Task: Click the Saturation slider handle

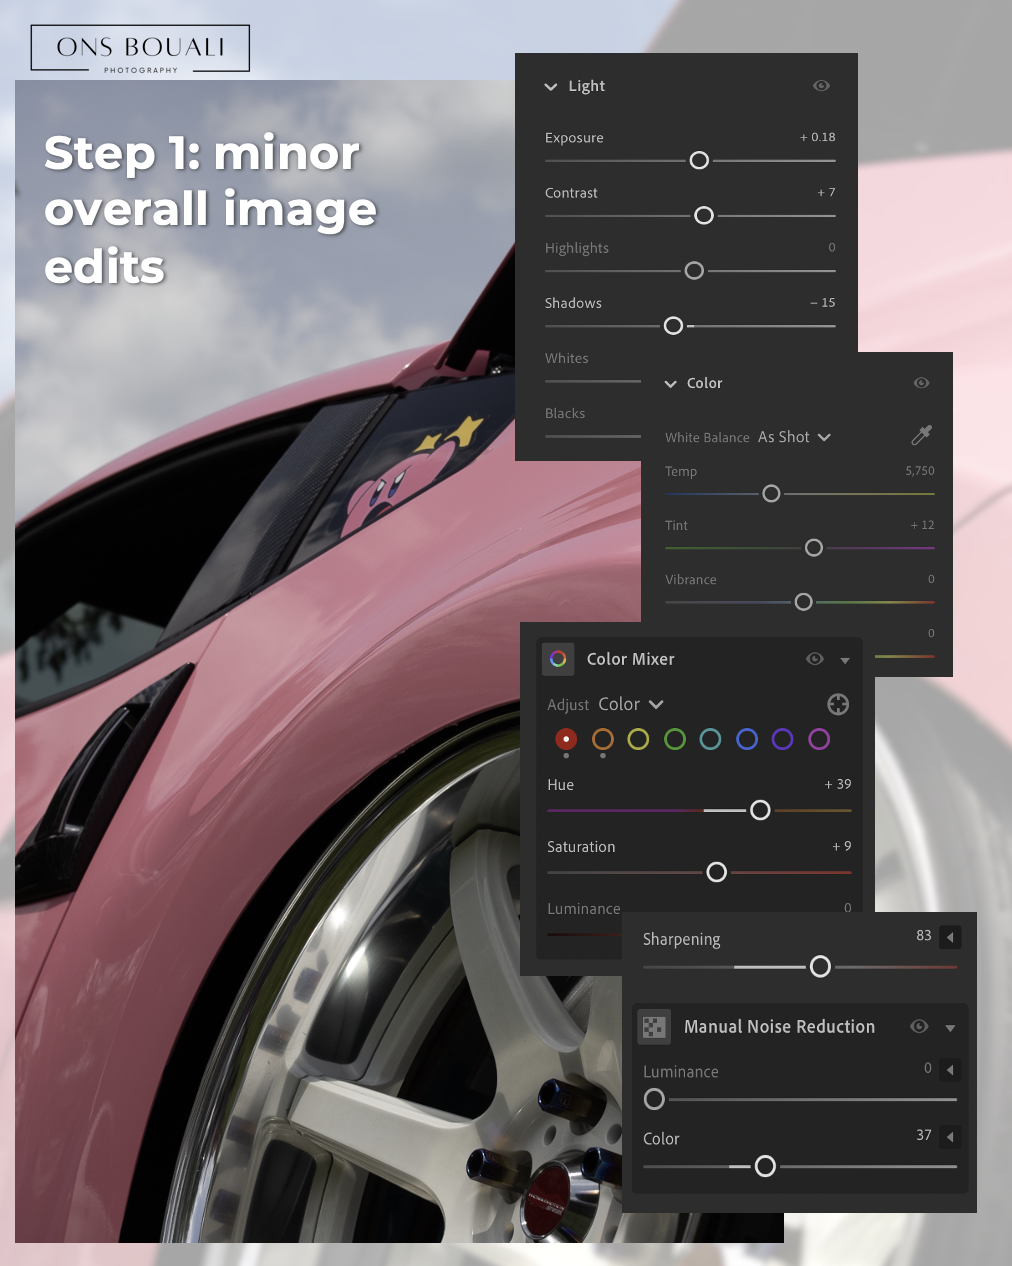Action: pos(716,872)
